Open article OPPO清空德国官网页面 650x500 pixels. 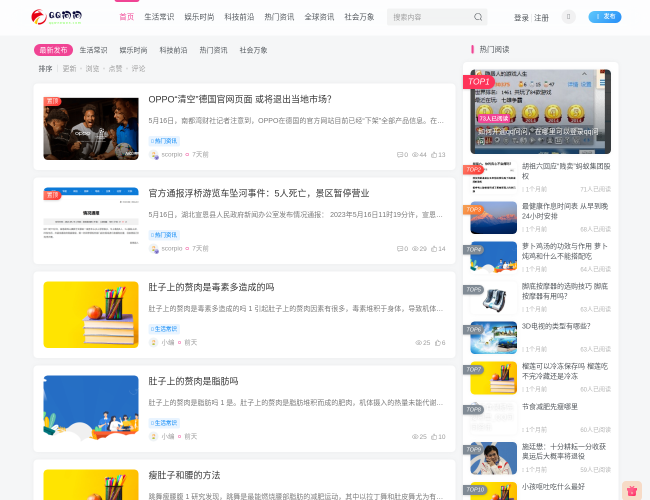(240, 100)
